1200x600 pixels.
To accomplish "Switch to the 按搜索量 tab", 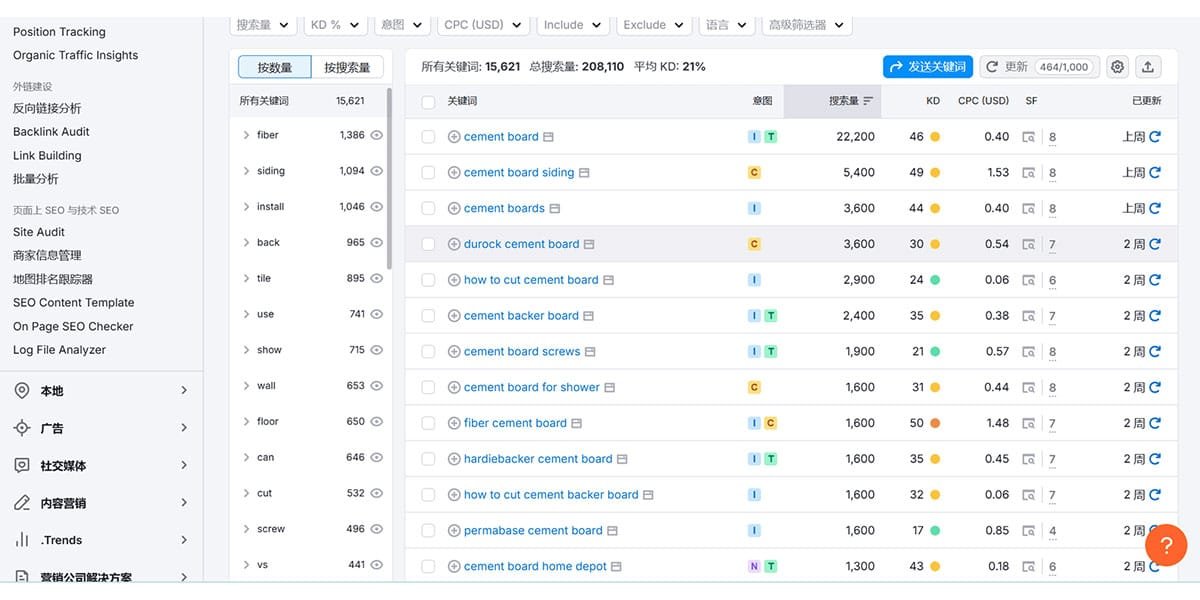I will click(347, 67).
